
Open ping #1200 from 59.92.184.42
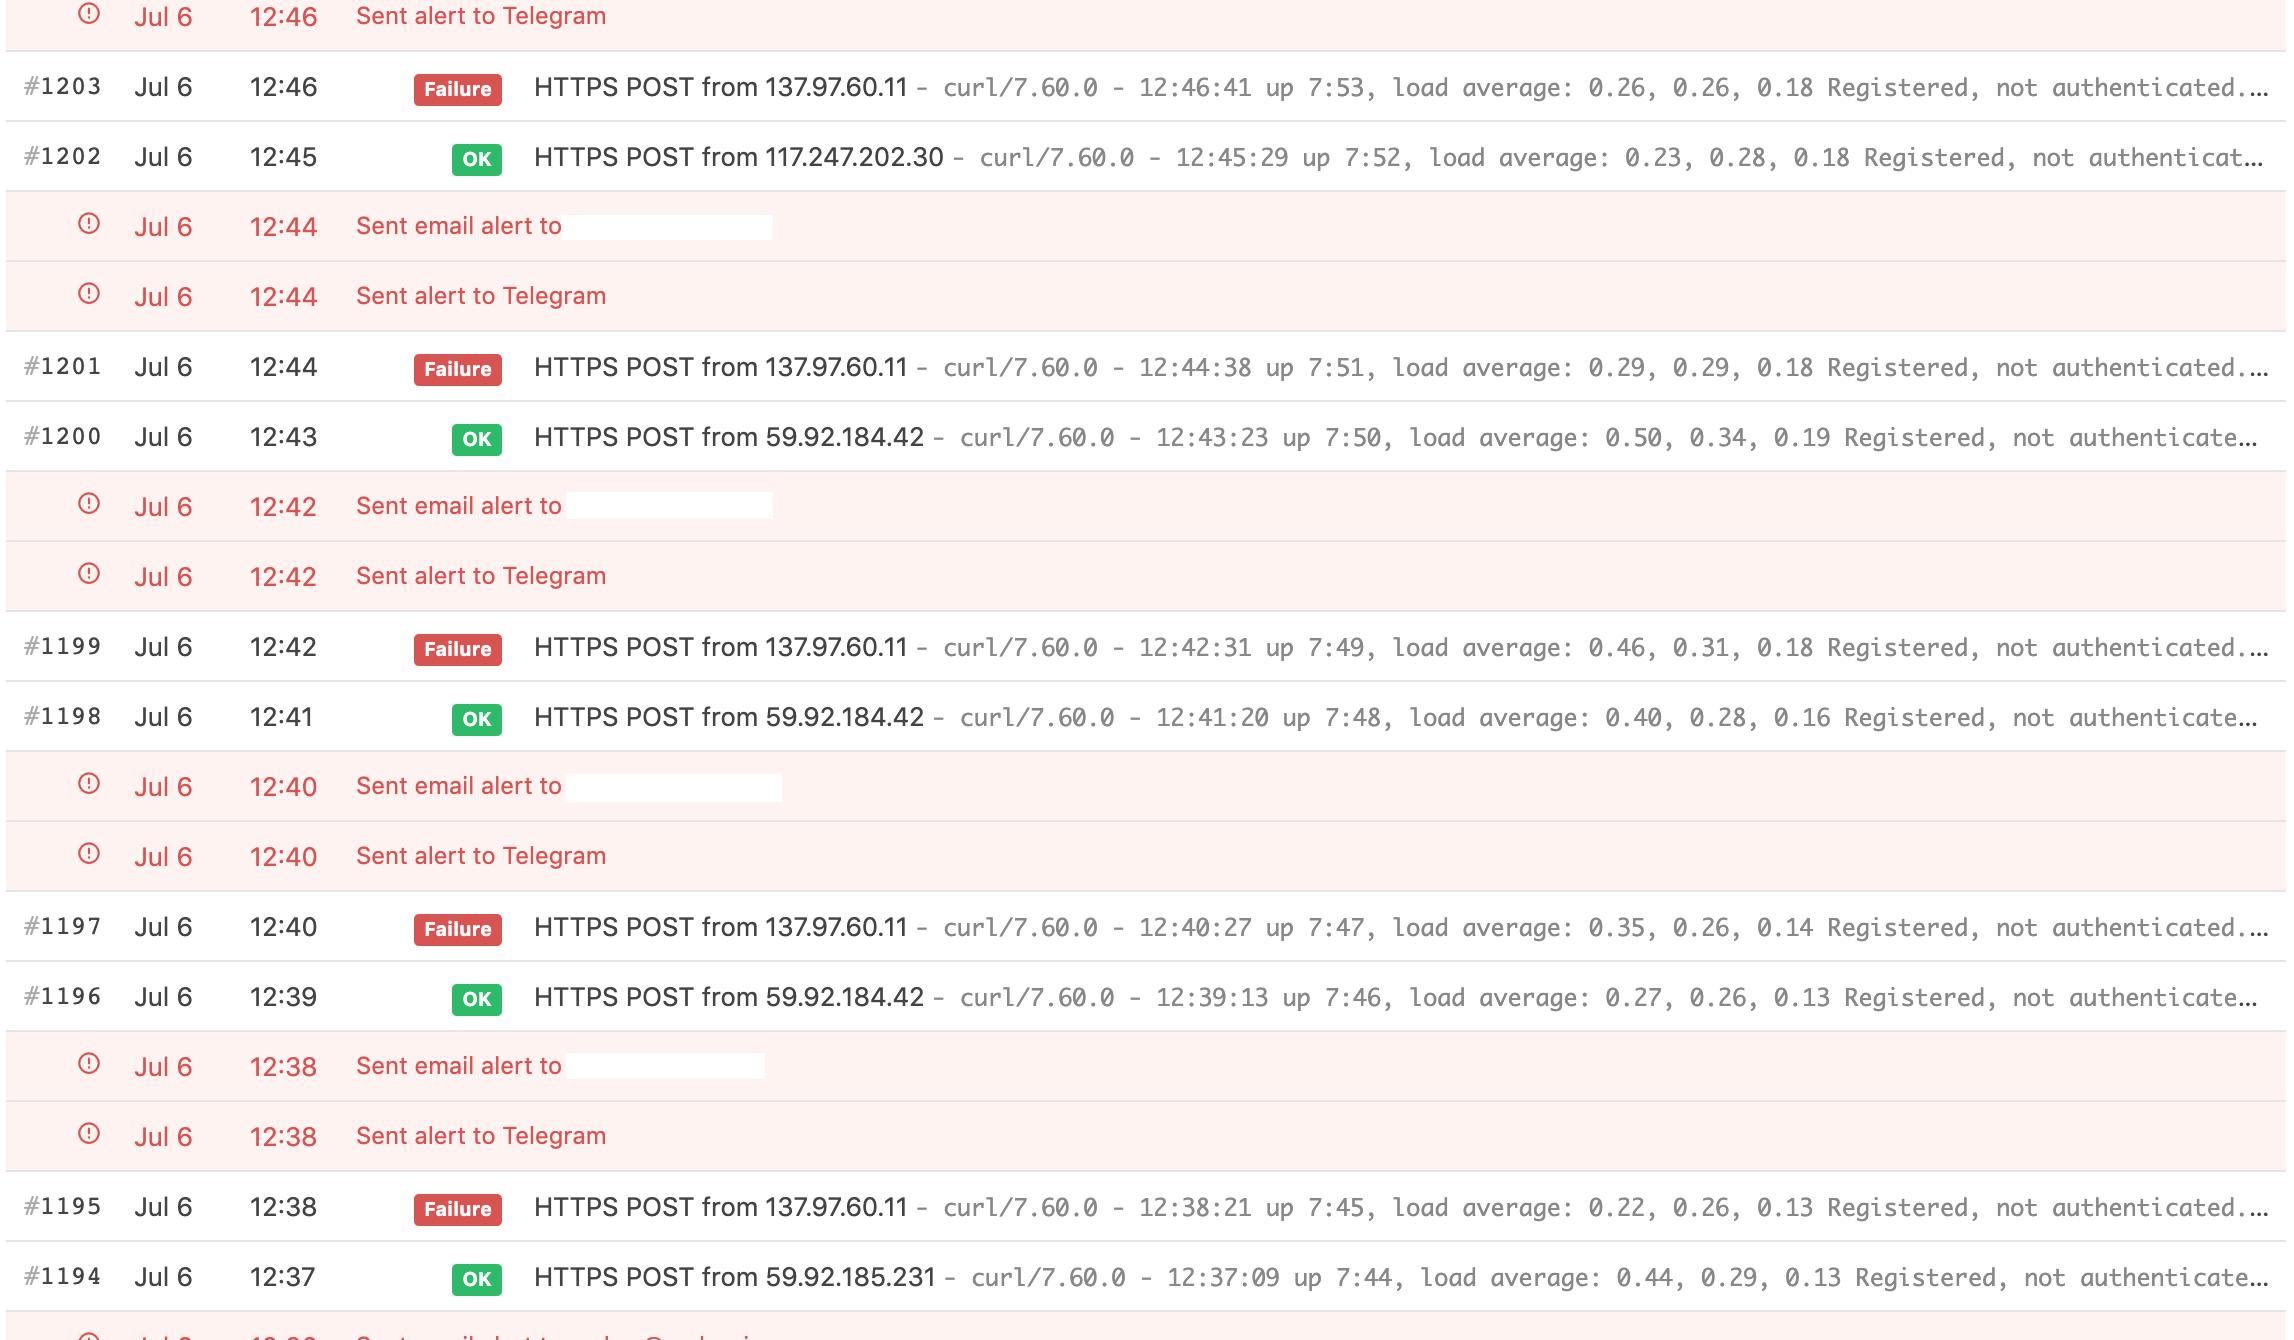tap(1146, 437)
